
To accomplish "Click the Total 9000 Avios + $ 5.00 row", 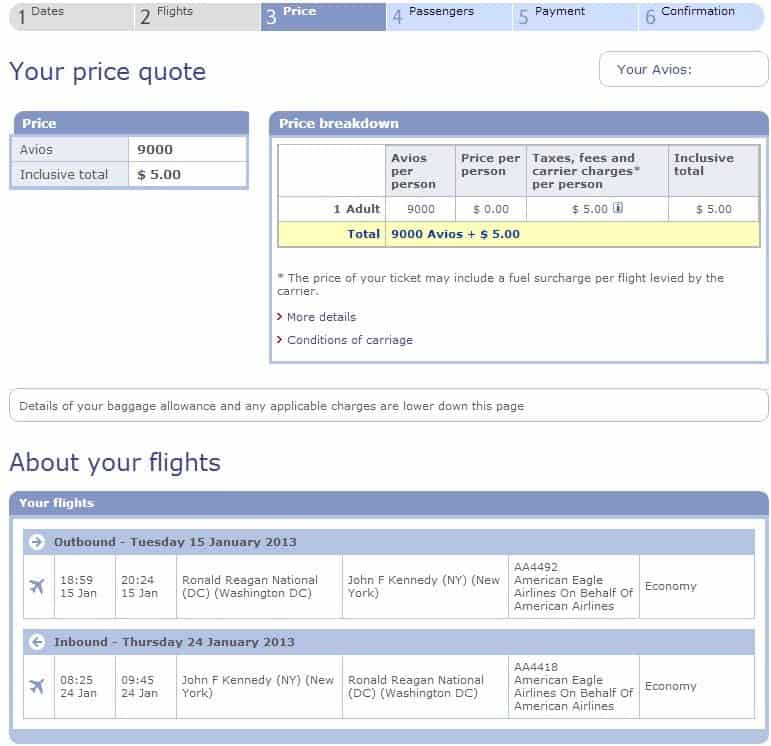I will click(519, 234).
